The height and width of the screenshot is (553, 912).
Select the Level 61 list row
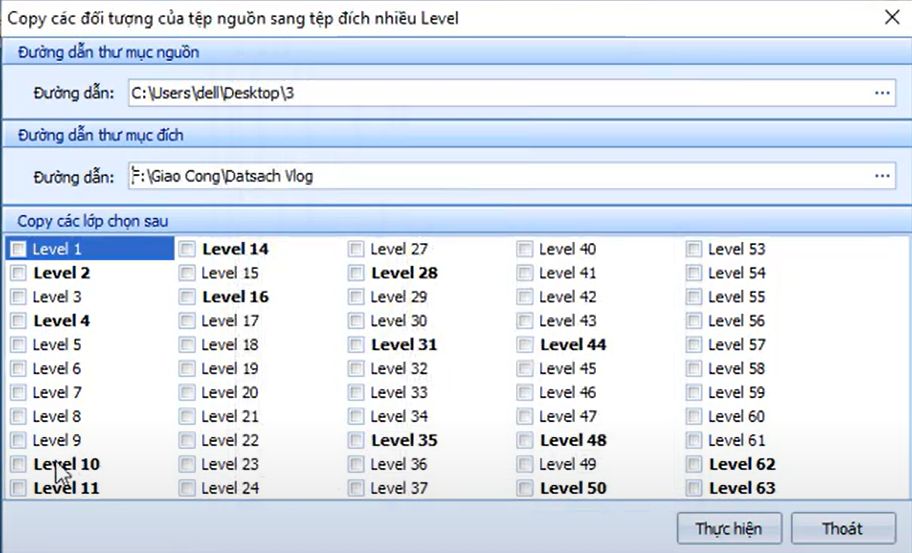pos(765,440)
